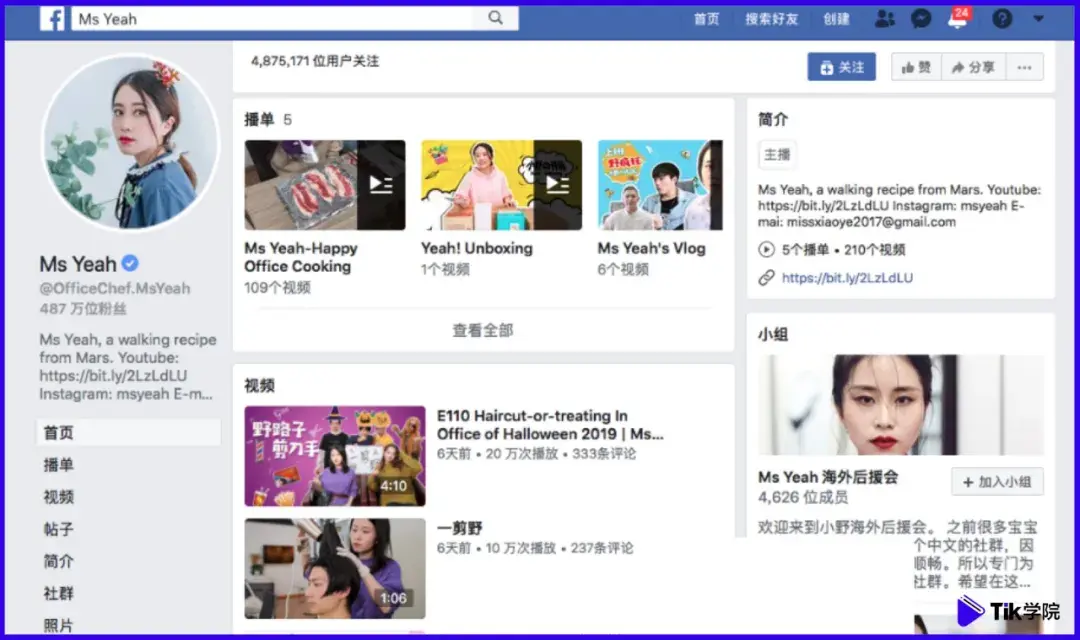Viewport: 1080px width, 640px height.
Task: Open the friend requests icon
Action: pyautogui.click(x=884, y=19)
